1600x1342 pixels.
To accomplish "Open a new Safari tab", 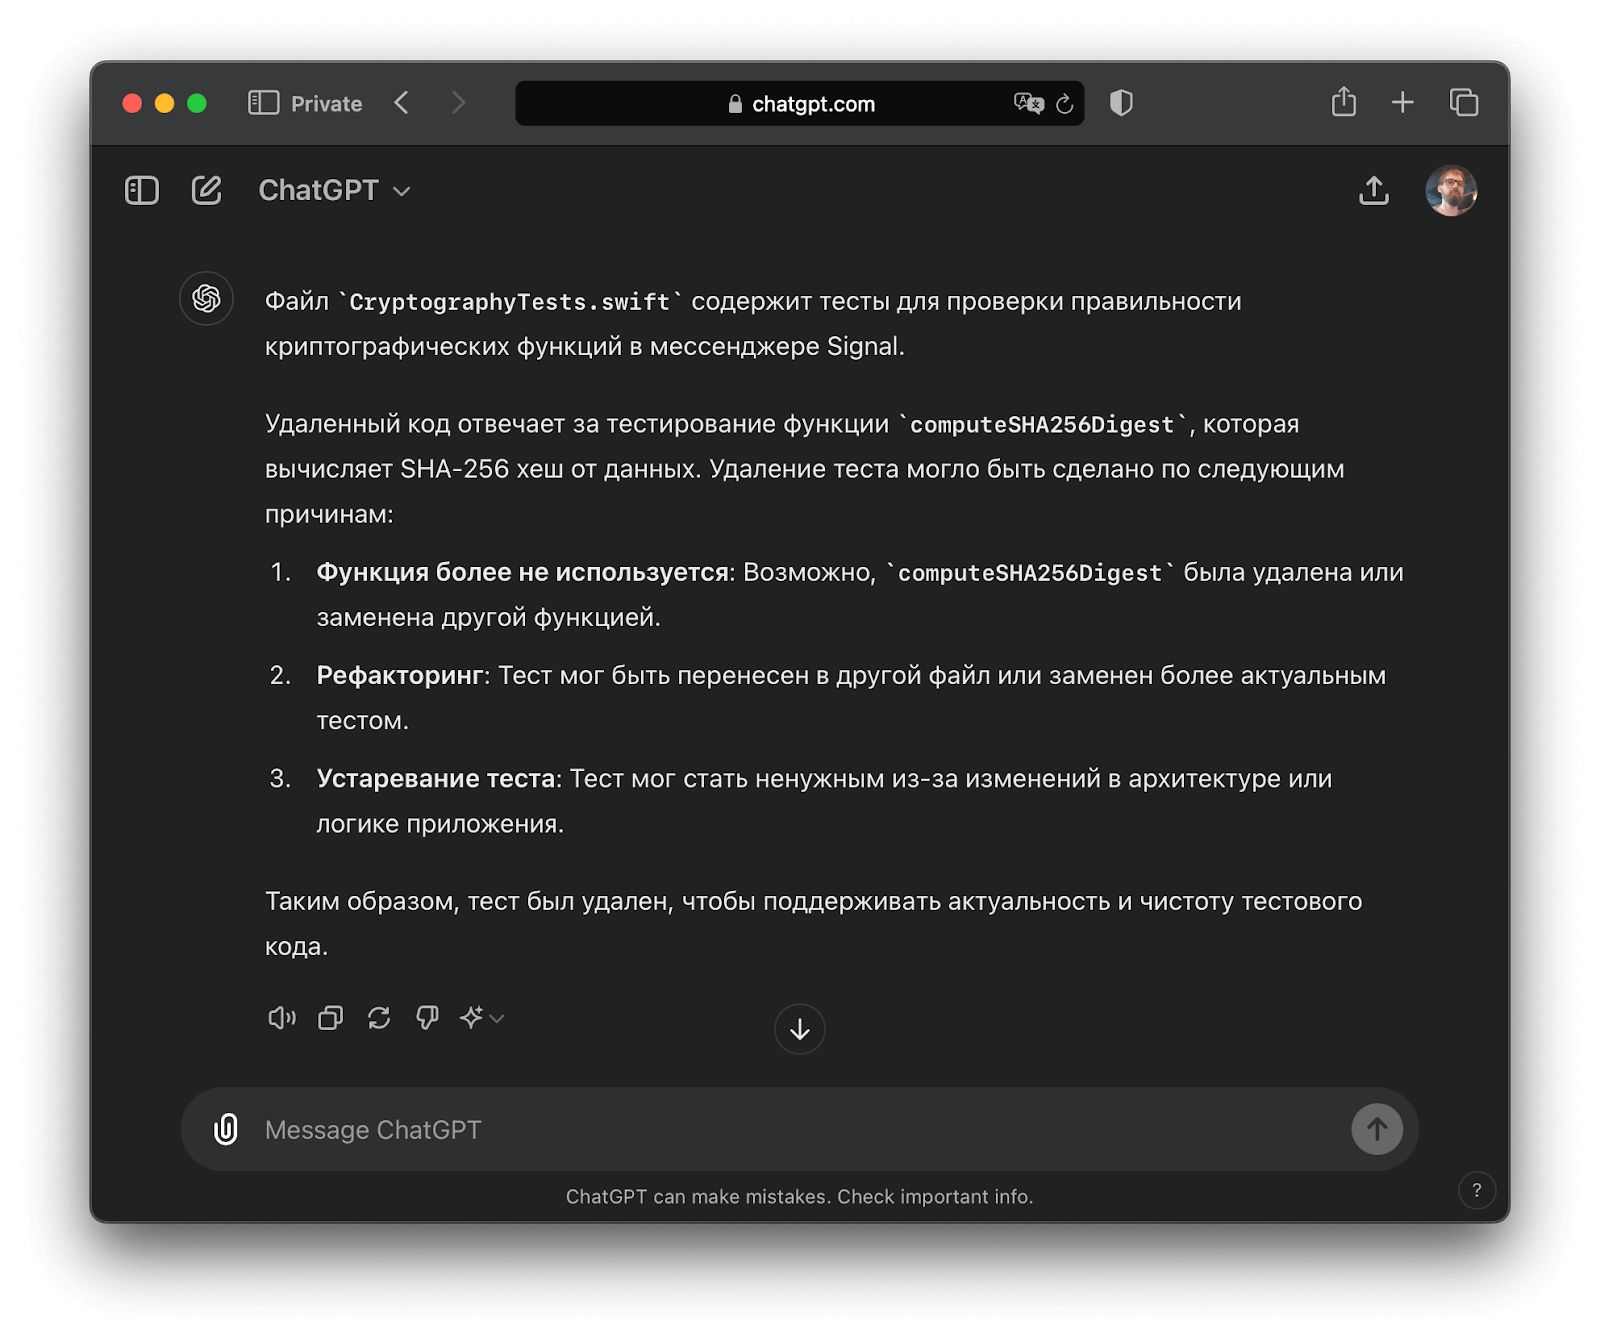I will [1402, 102].
